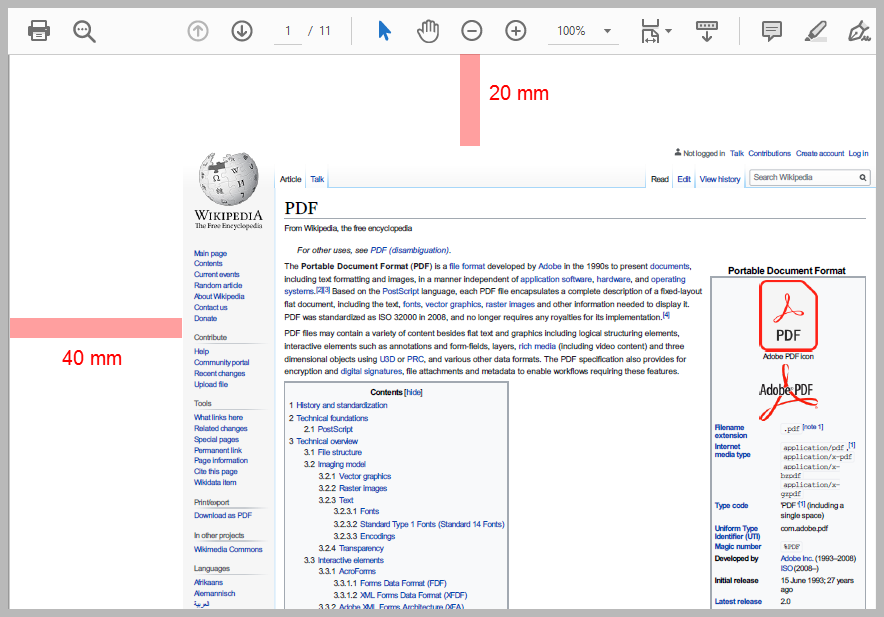The width and height of the screenshot is (884, 617).
Task: Expand the page fit options arrow
Action: pyautogui.click(x=669, y=31)
